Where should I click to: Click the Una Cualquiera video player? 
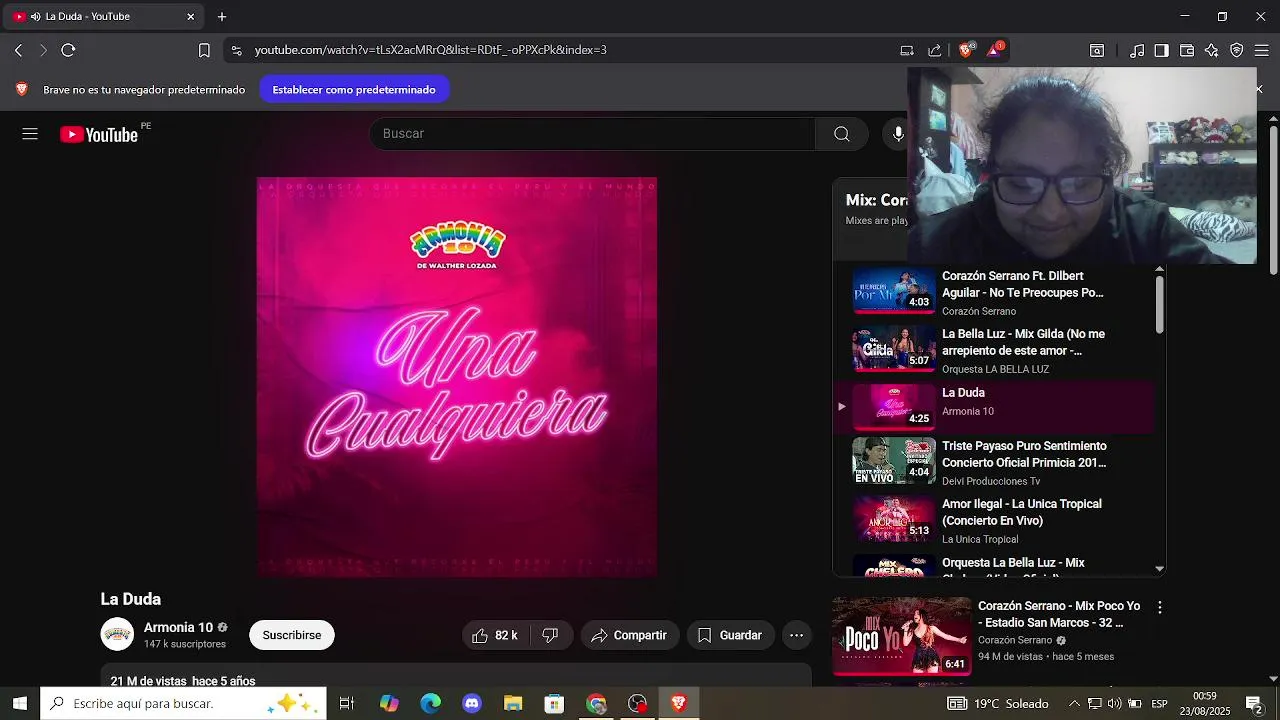click(x=457, y=376)
